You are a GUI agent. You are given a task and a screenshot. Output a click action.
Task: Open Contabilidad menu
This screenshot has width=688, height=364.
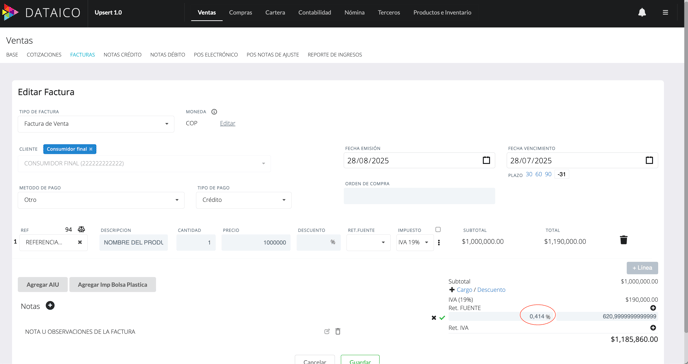coord(315,13)
